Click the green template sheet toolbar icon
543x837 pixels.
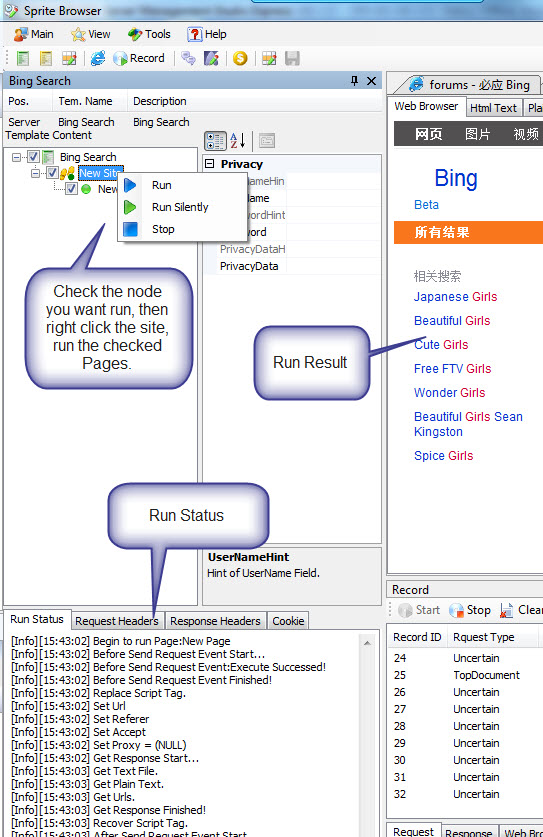(x=23, y=58)
